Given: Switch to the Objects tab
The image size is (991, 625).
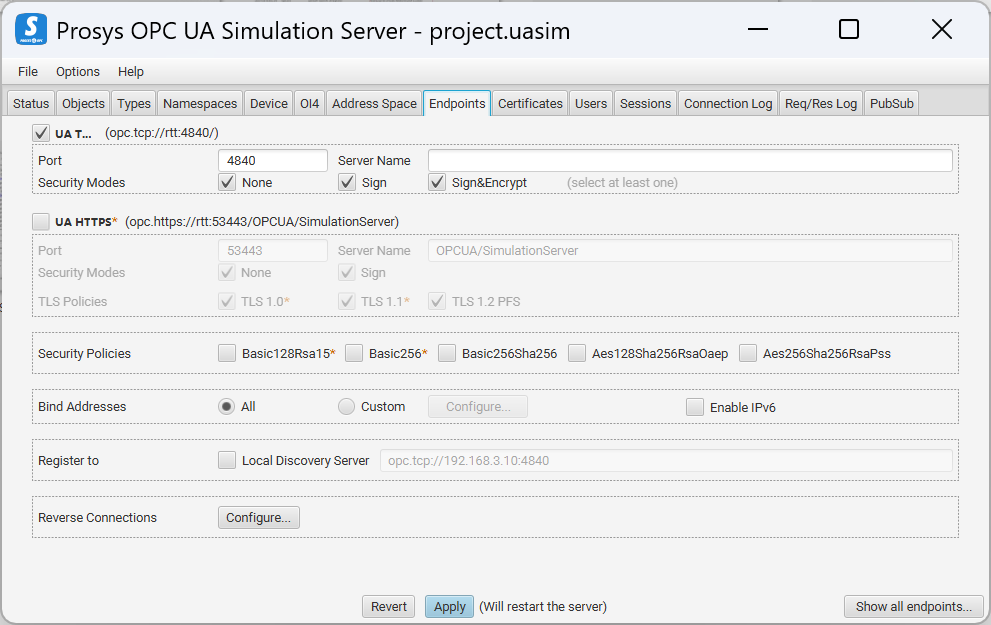Looking at the screenshot, I should [83, 104].
